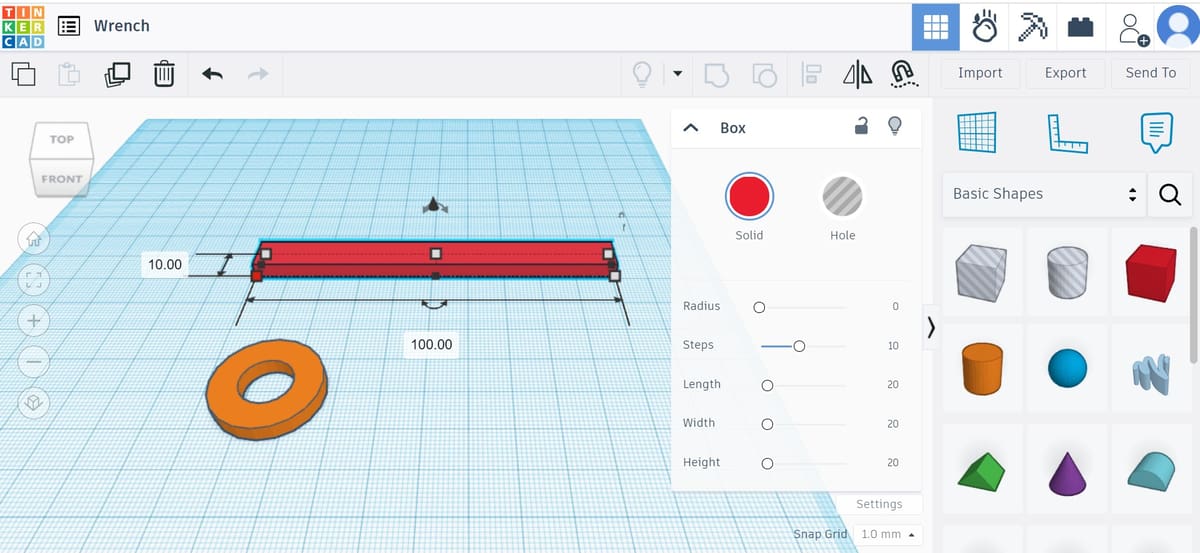The image size is (1200, 553).
Task: Collapse the Box inspector panel
Action: (690, 128)
